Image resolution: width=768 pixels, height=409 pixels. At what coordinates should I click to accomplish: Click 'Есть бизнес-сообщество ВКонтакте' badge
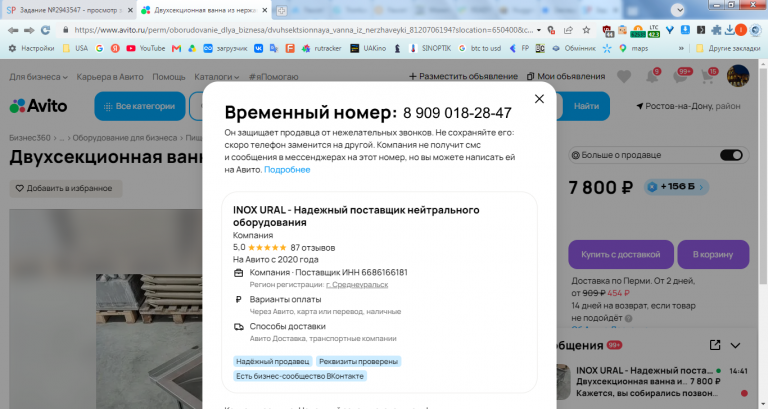pos(300,376)
